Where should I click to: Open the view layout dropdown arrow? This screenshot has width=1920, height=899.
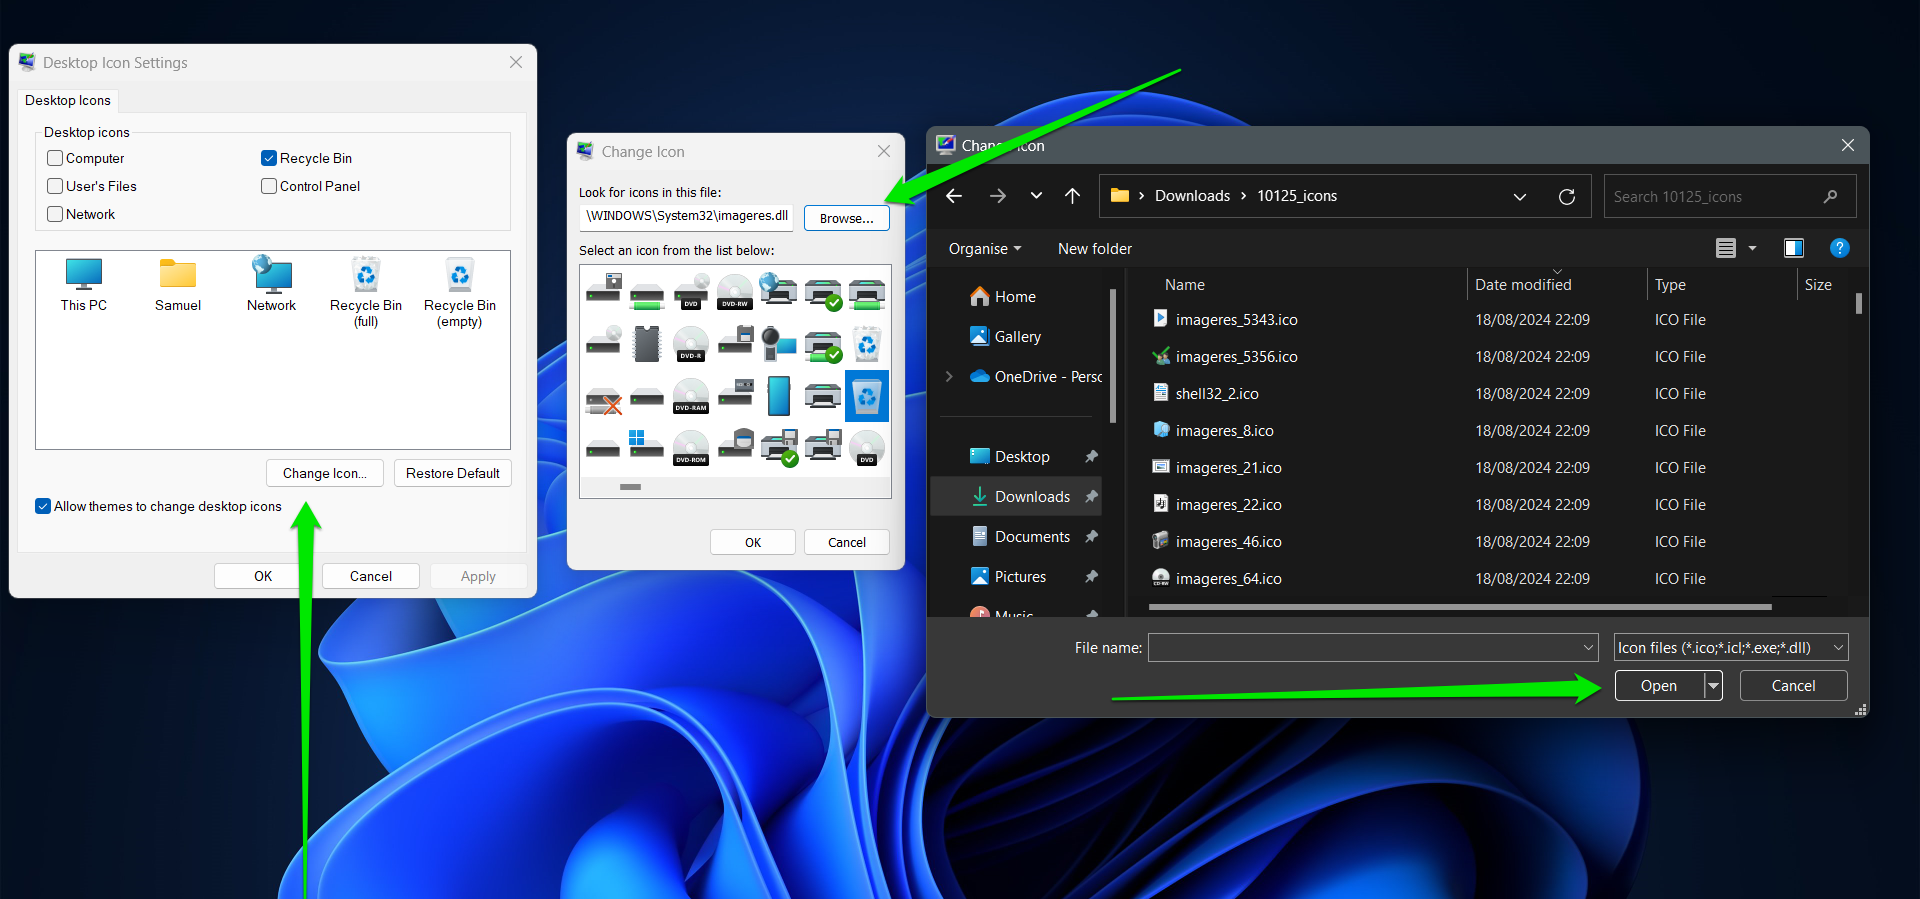point(1752,248)
